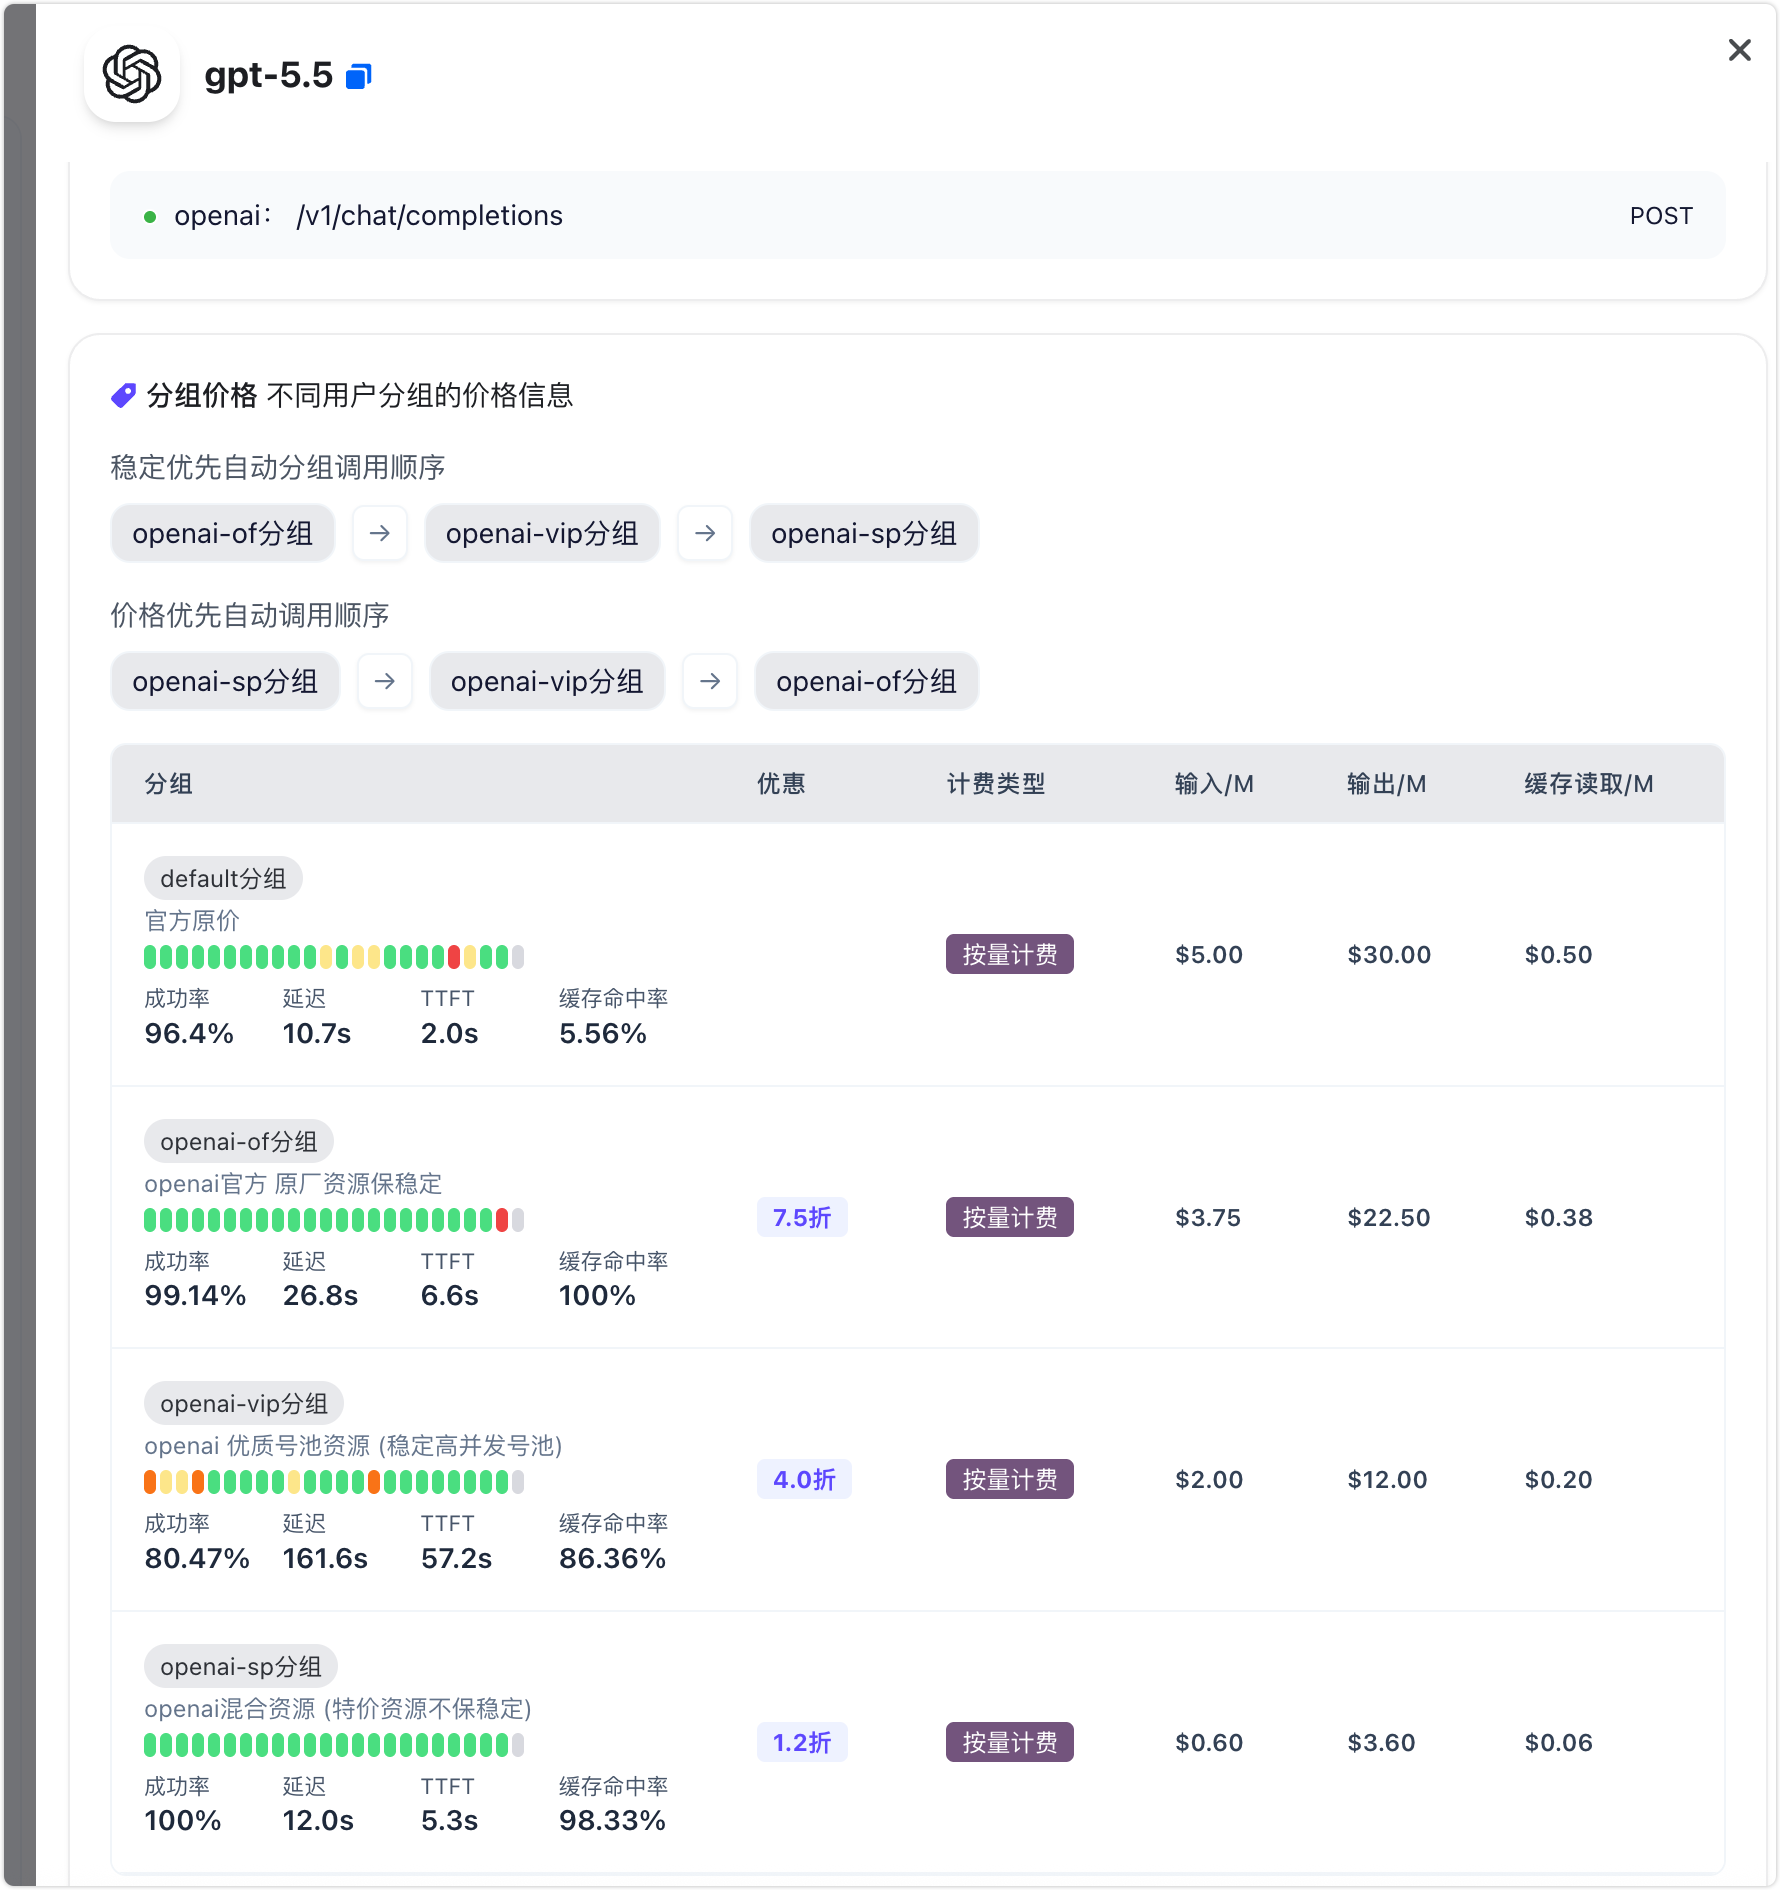The height and width of the screenshot is (1890, 1780).
Task: Select the /v1/chat/completions endpoint path
Action: tap(430, 216)
